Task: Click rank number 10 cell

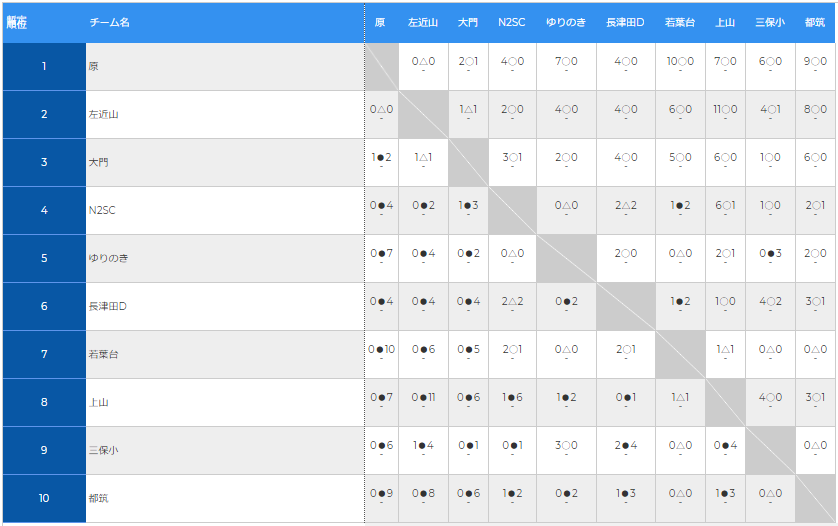Action: tap(44, 499)
